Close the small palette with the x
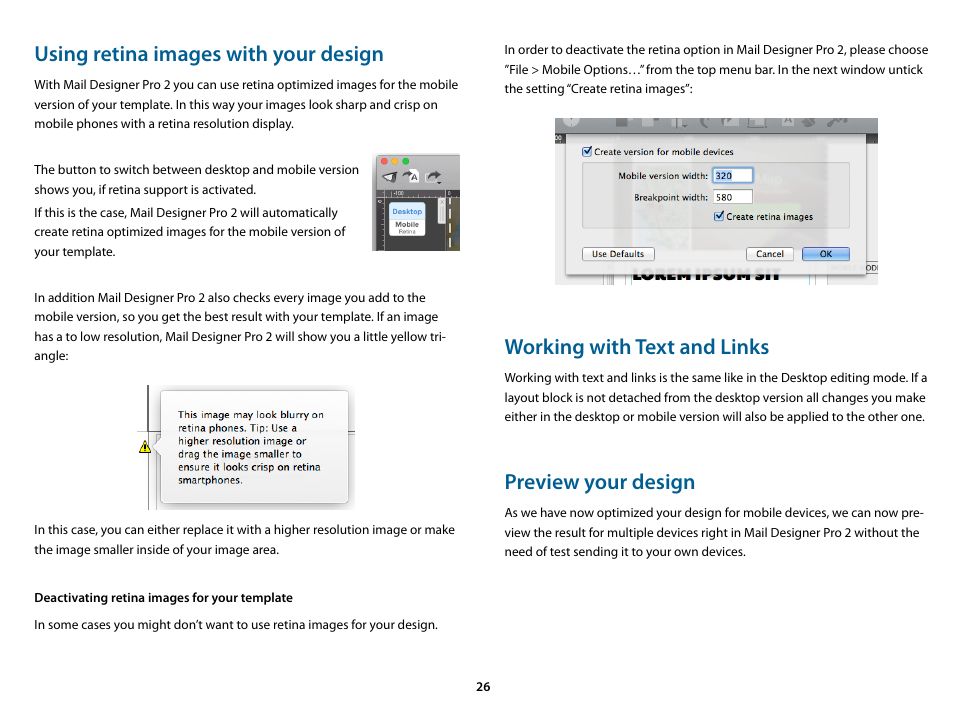 point(442,202)
